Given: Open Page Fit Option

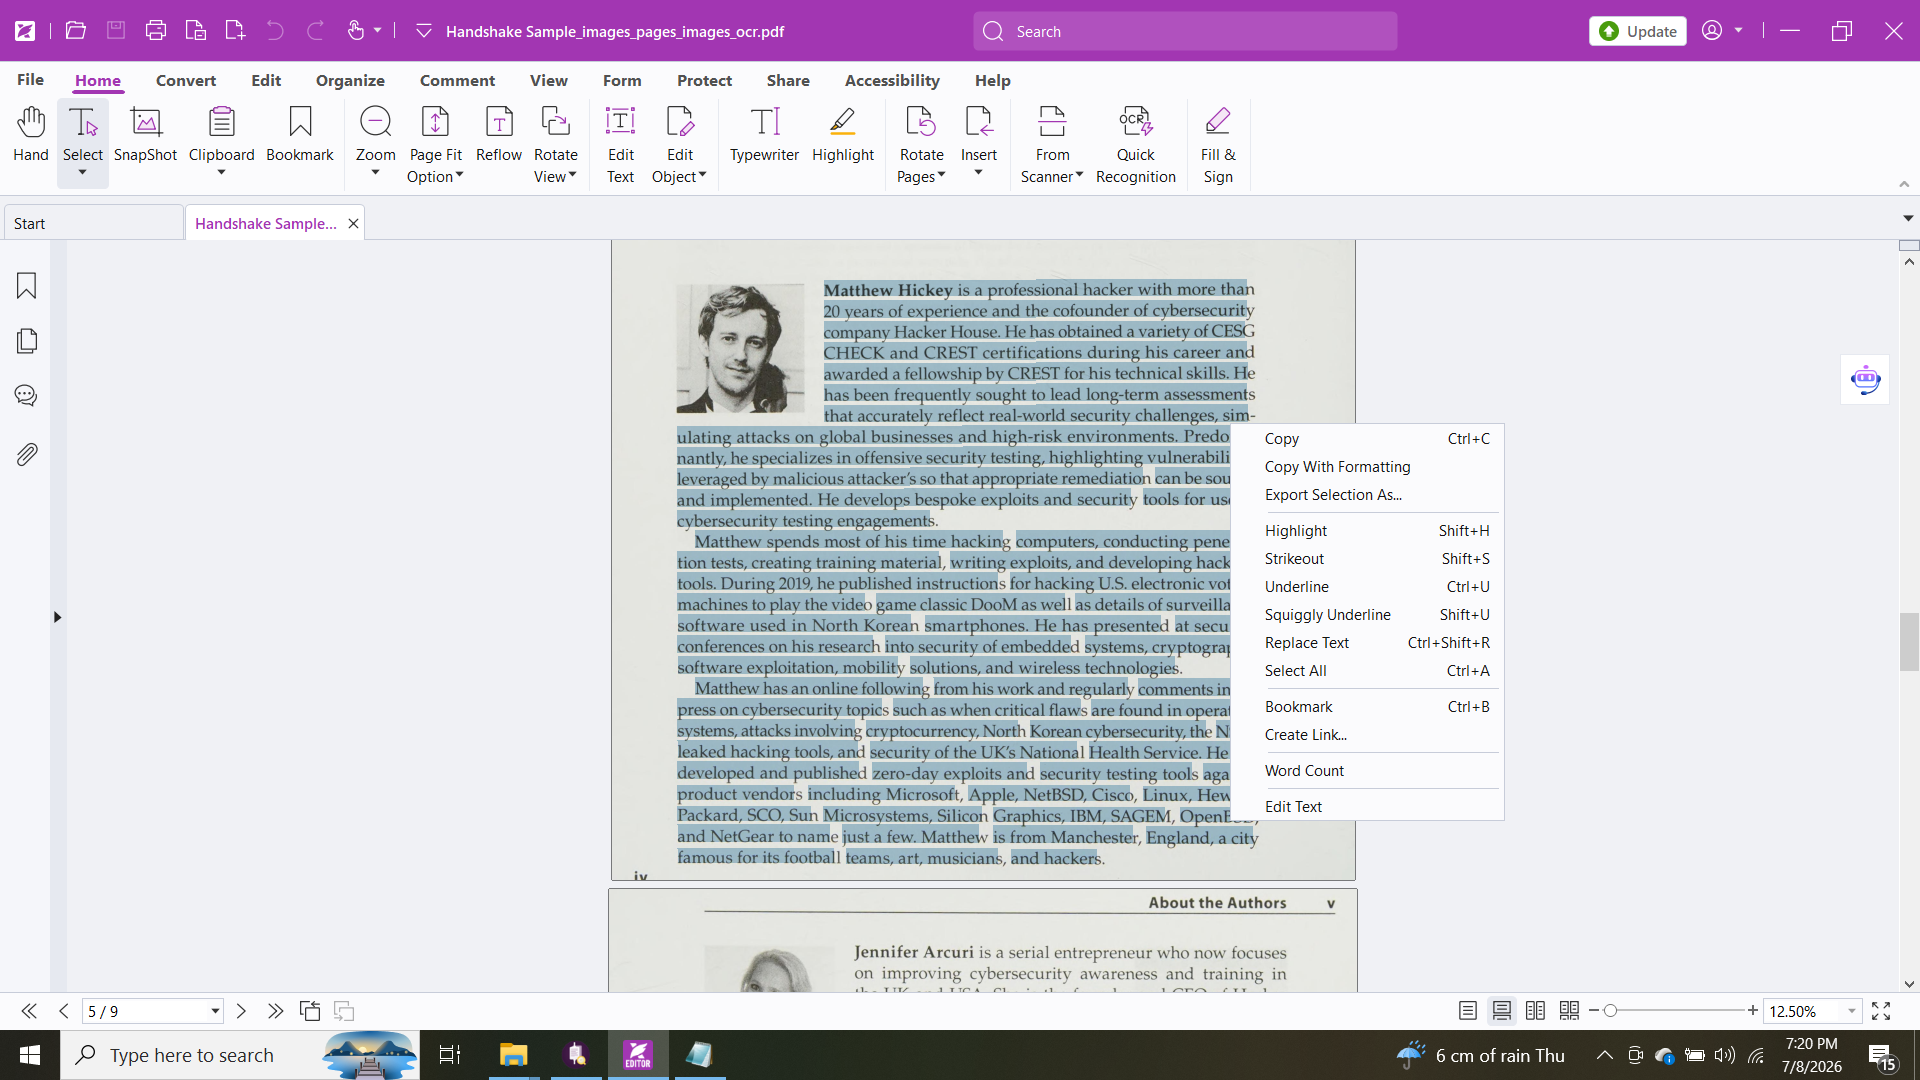Looking at the screenshot, I should [x=435, y=145].
